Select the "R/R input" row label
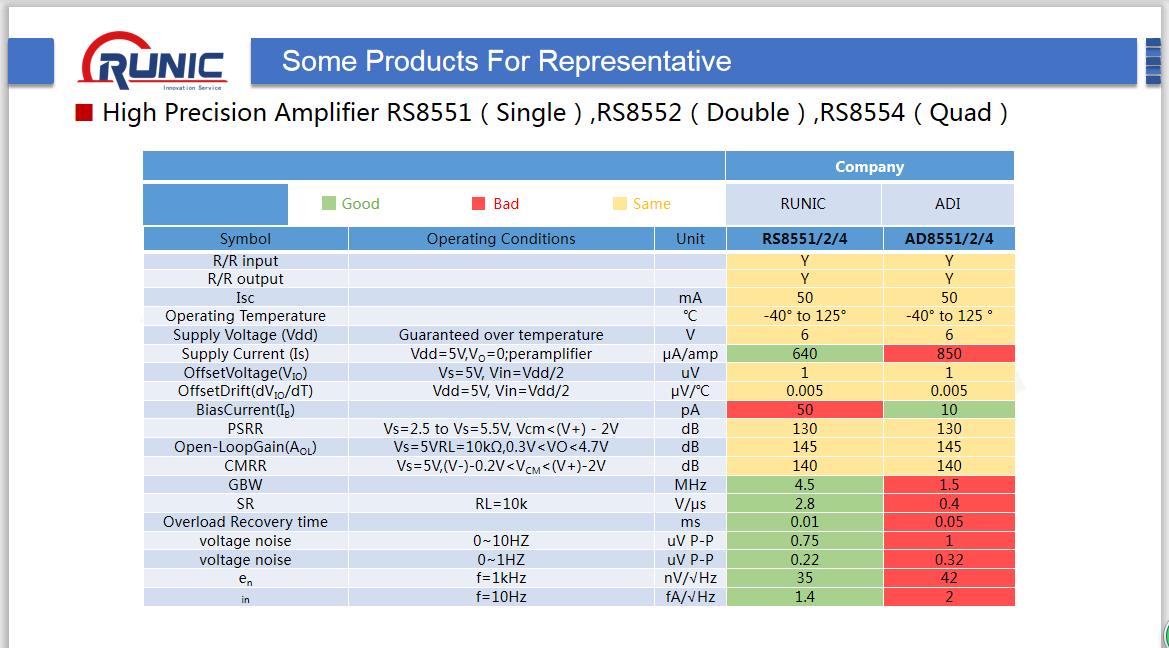The image size is (1169, 648). point(245,261)
